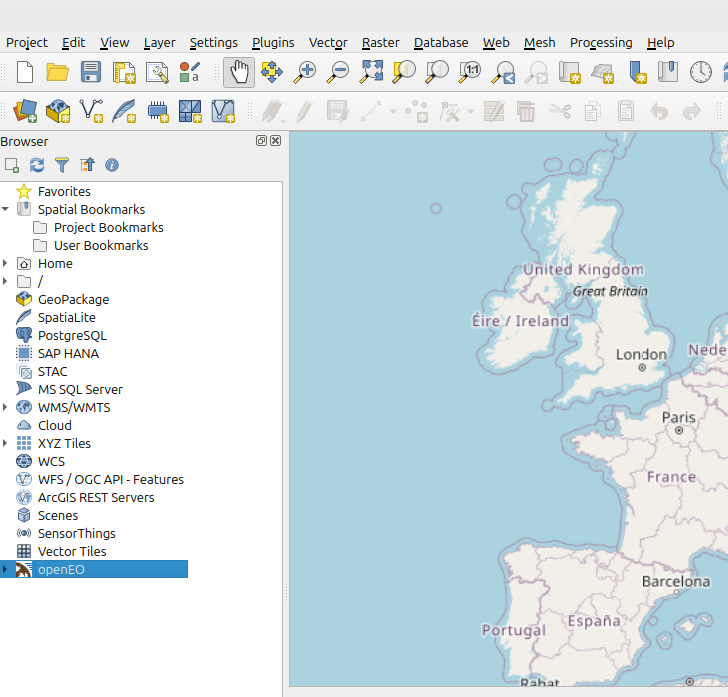Undock the Browser panel with float icon
Image resolution: width=728 pixels, height=697 pixels.
tap(261, 141)
